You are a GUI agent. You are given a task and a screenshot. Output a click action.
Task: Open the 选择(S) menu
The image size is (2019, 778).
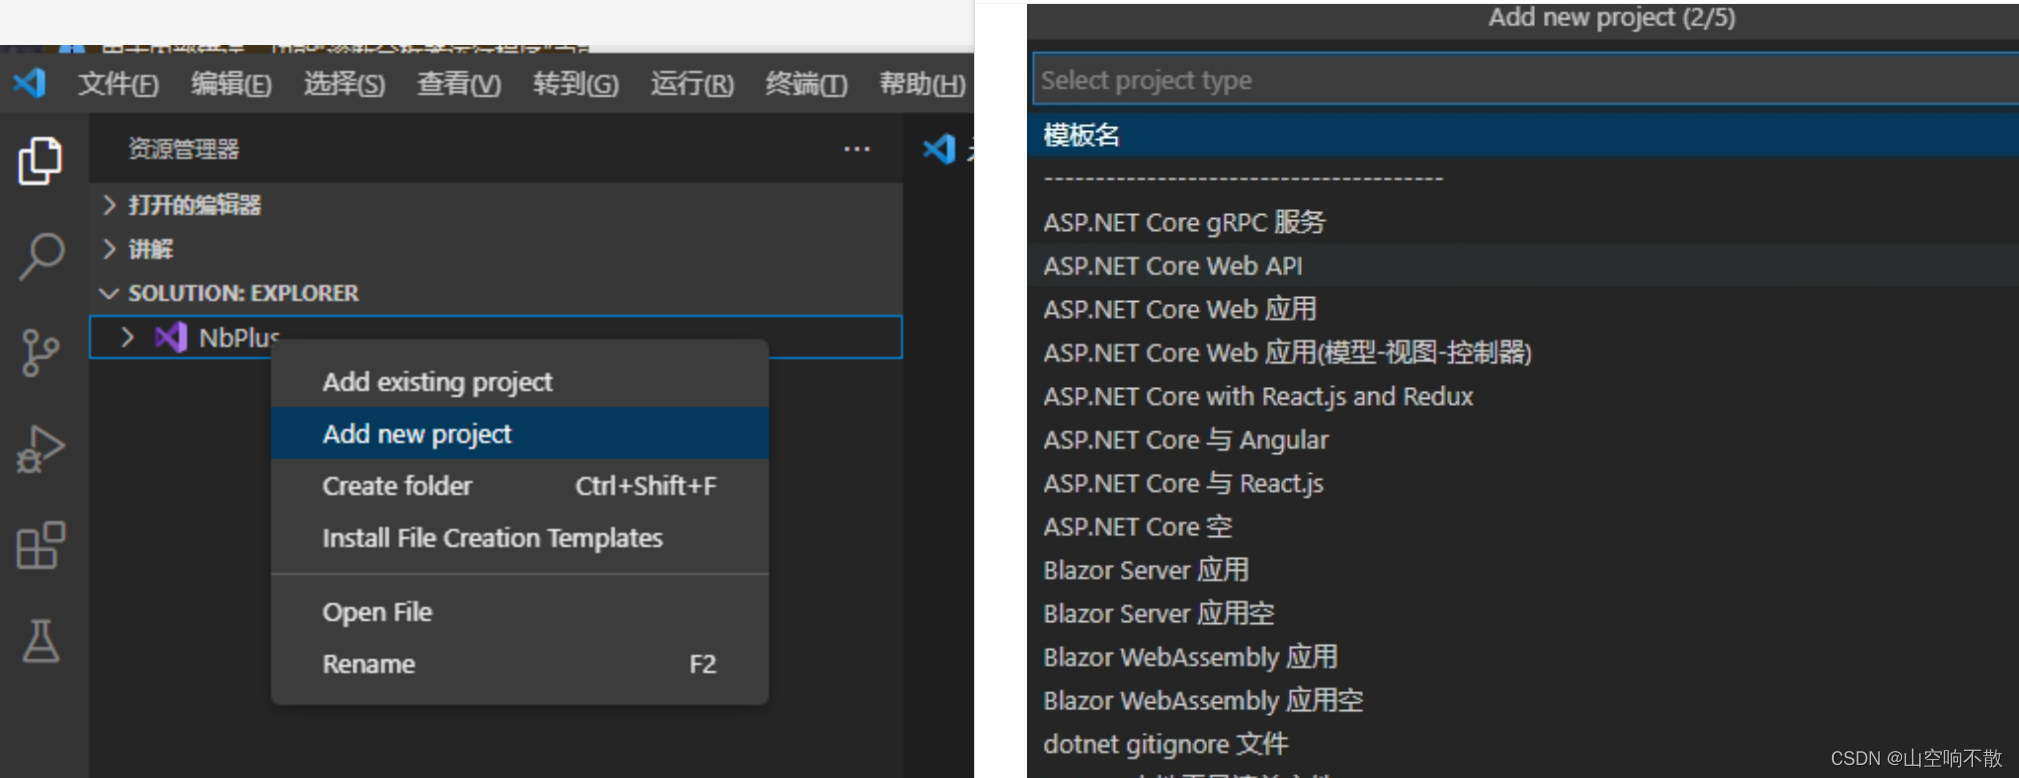pos(344,84)
